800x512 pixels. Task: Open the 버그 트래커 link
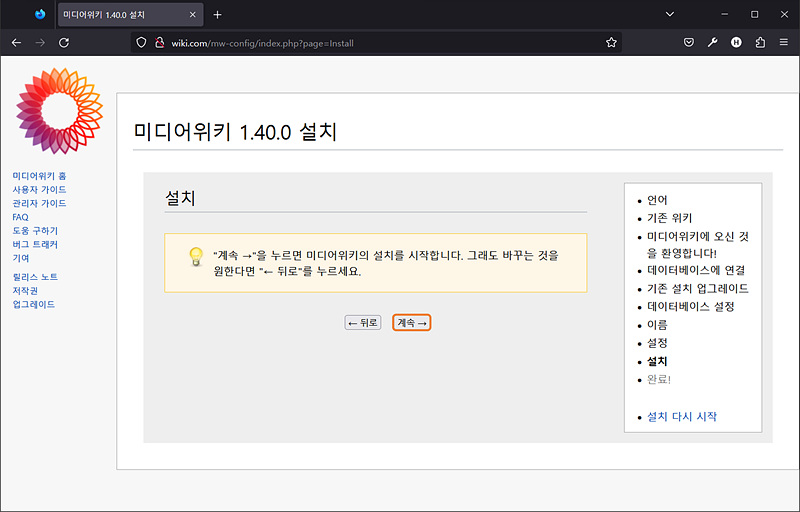(35, 245)
